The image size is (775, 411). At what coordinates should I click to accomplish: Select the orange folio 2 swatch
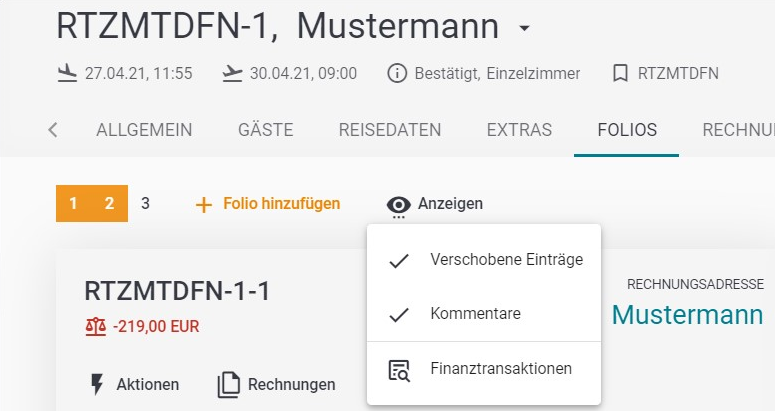pos(109,204)
